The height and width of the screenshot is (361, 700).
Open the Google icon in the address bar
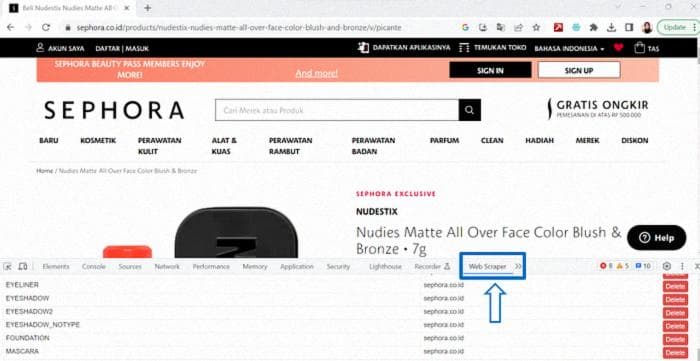[x=465, y=28]
